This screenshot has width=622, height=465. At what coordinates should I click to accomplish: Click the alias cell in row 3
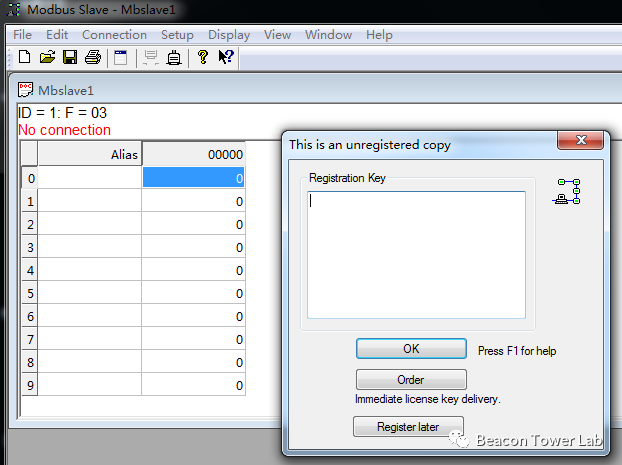[x=90, y=246]
